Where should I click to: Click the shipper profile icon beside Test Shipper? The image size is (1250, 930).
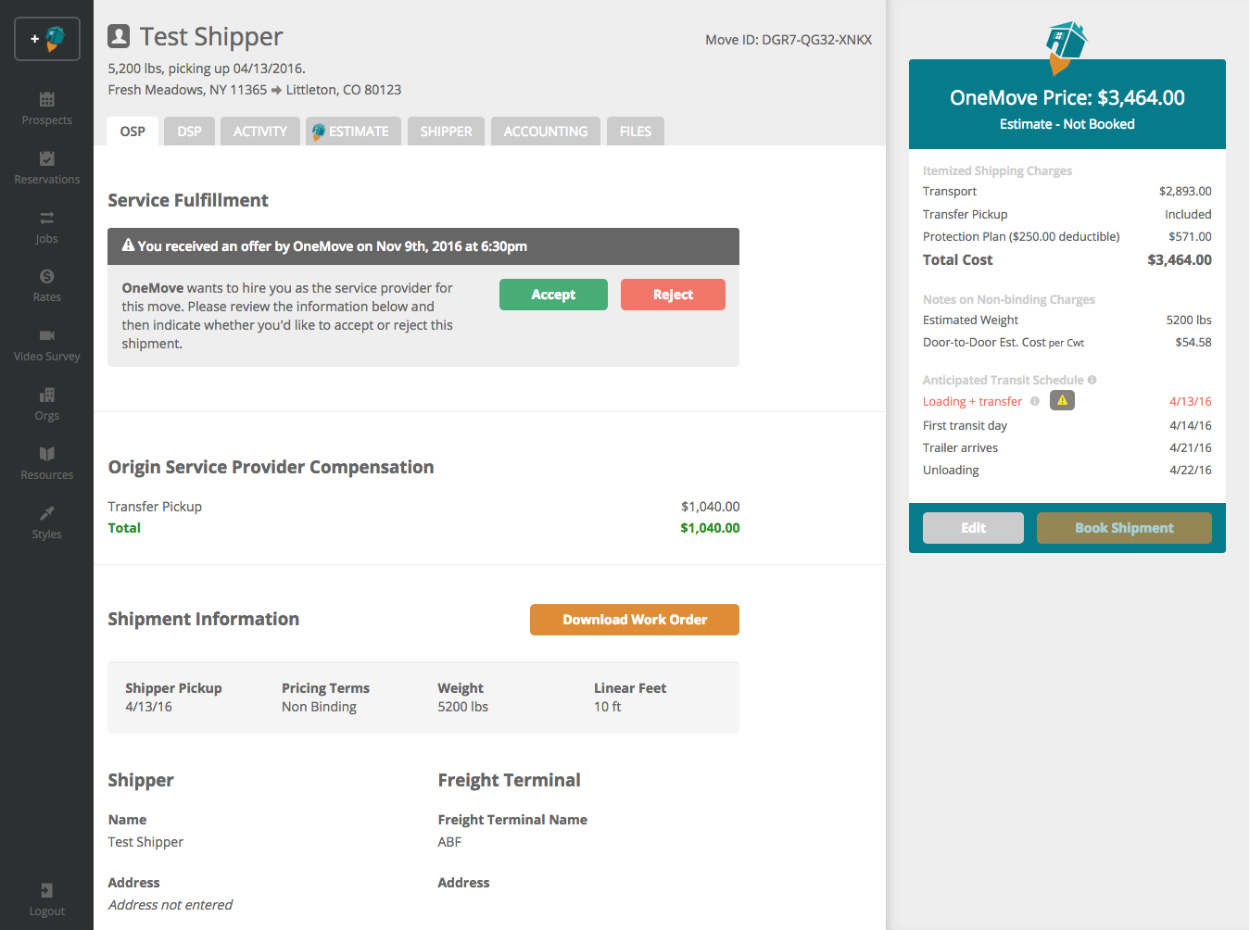(x=119, y=37)
